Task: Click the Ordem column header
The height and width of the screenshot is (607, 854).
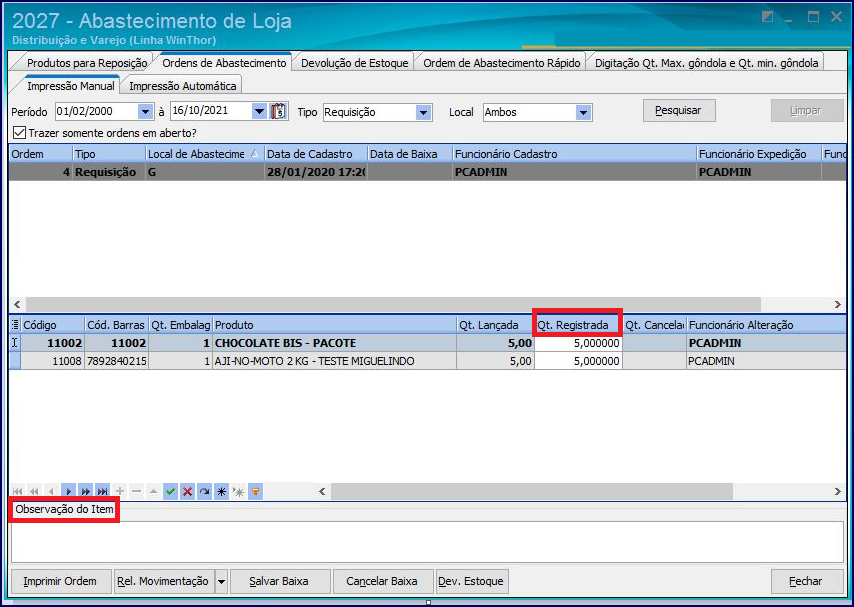Action: (40, 154)
